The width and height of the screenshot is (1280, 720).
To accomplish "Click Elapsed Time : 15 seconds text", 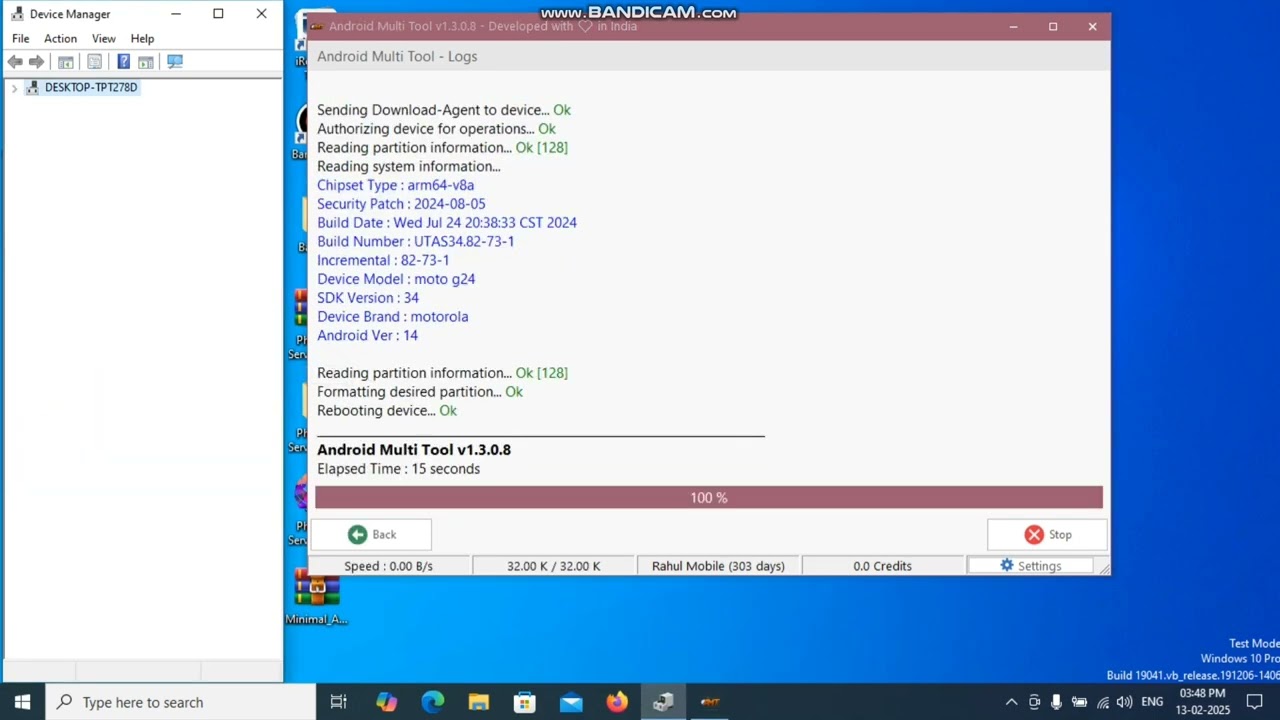I will coord(398,469).
